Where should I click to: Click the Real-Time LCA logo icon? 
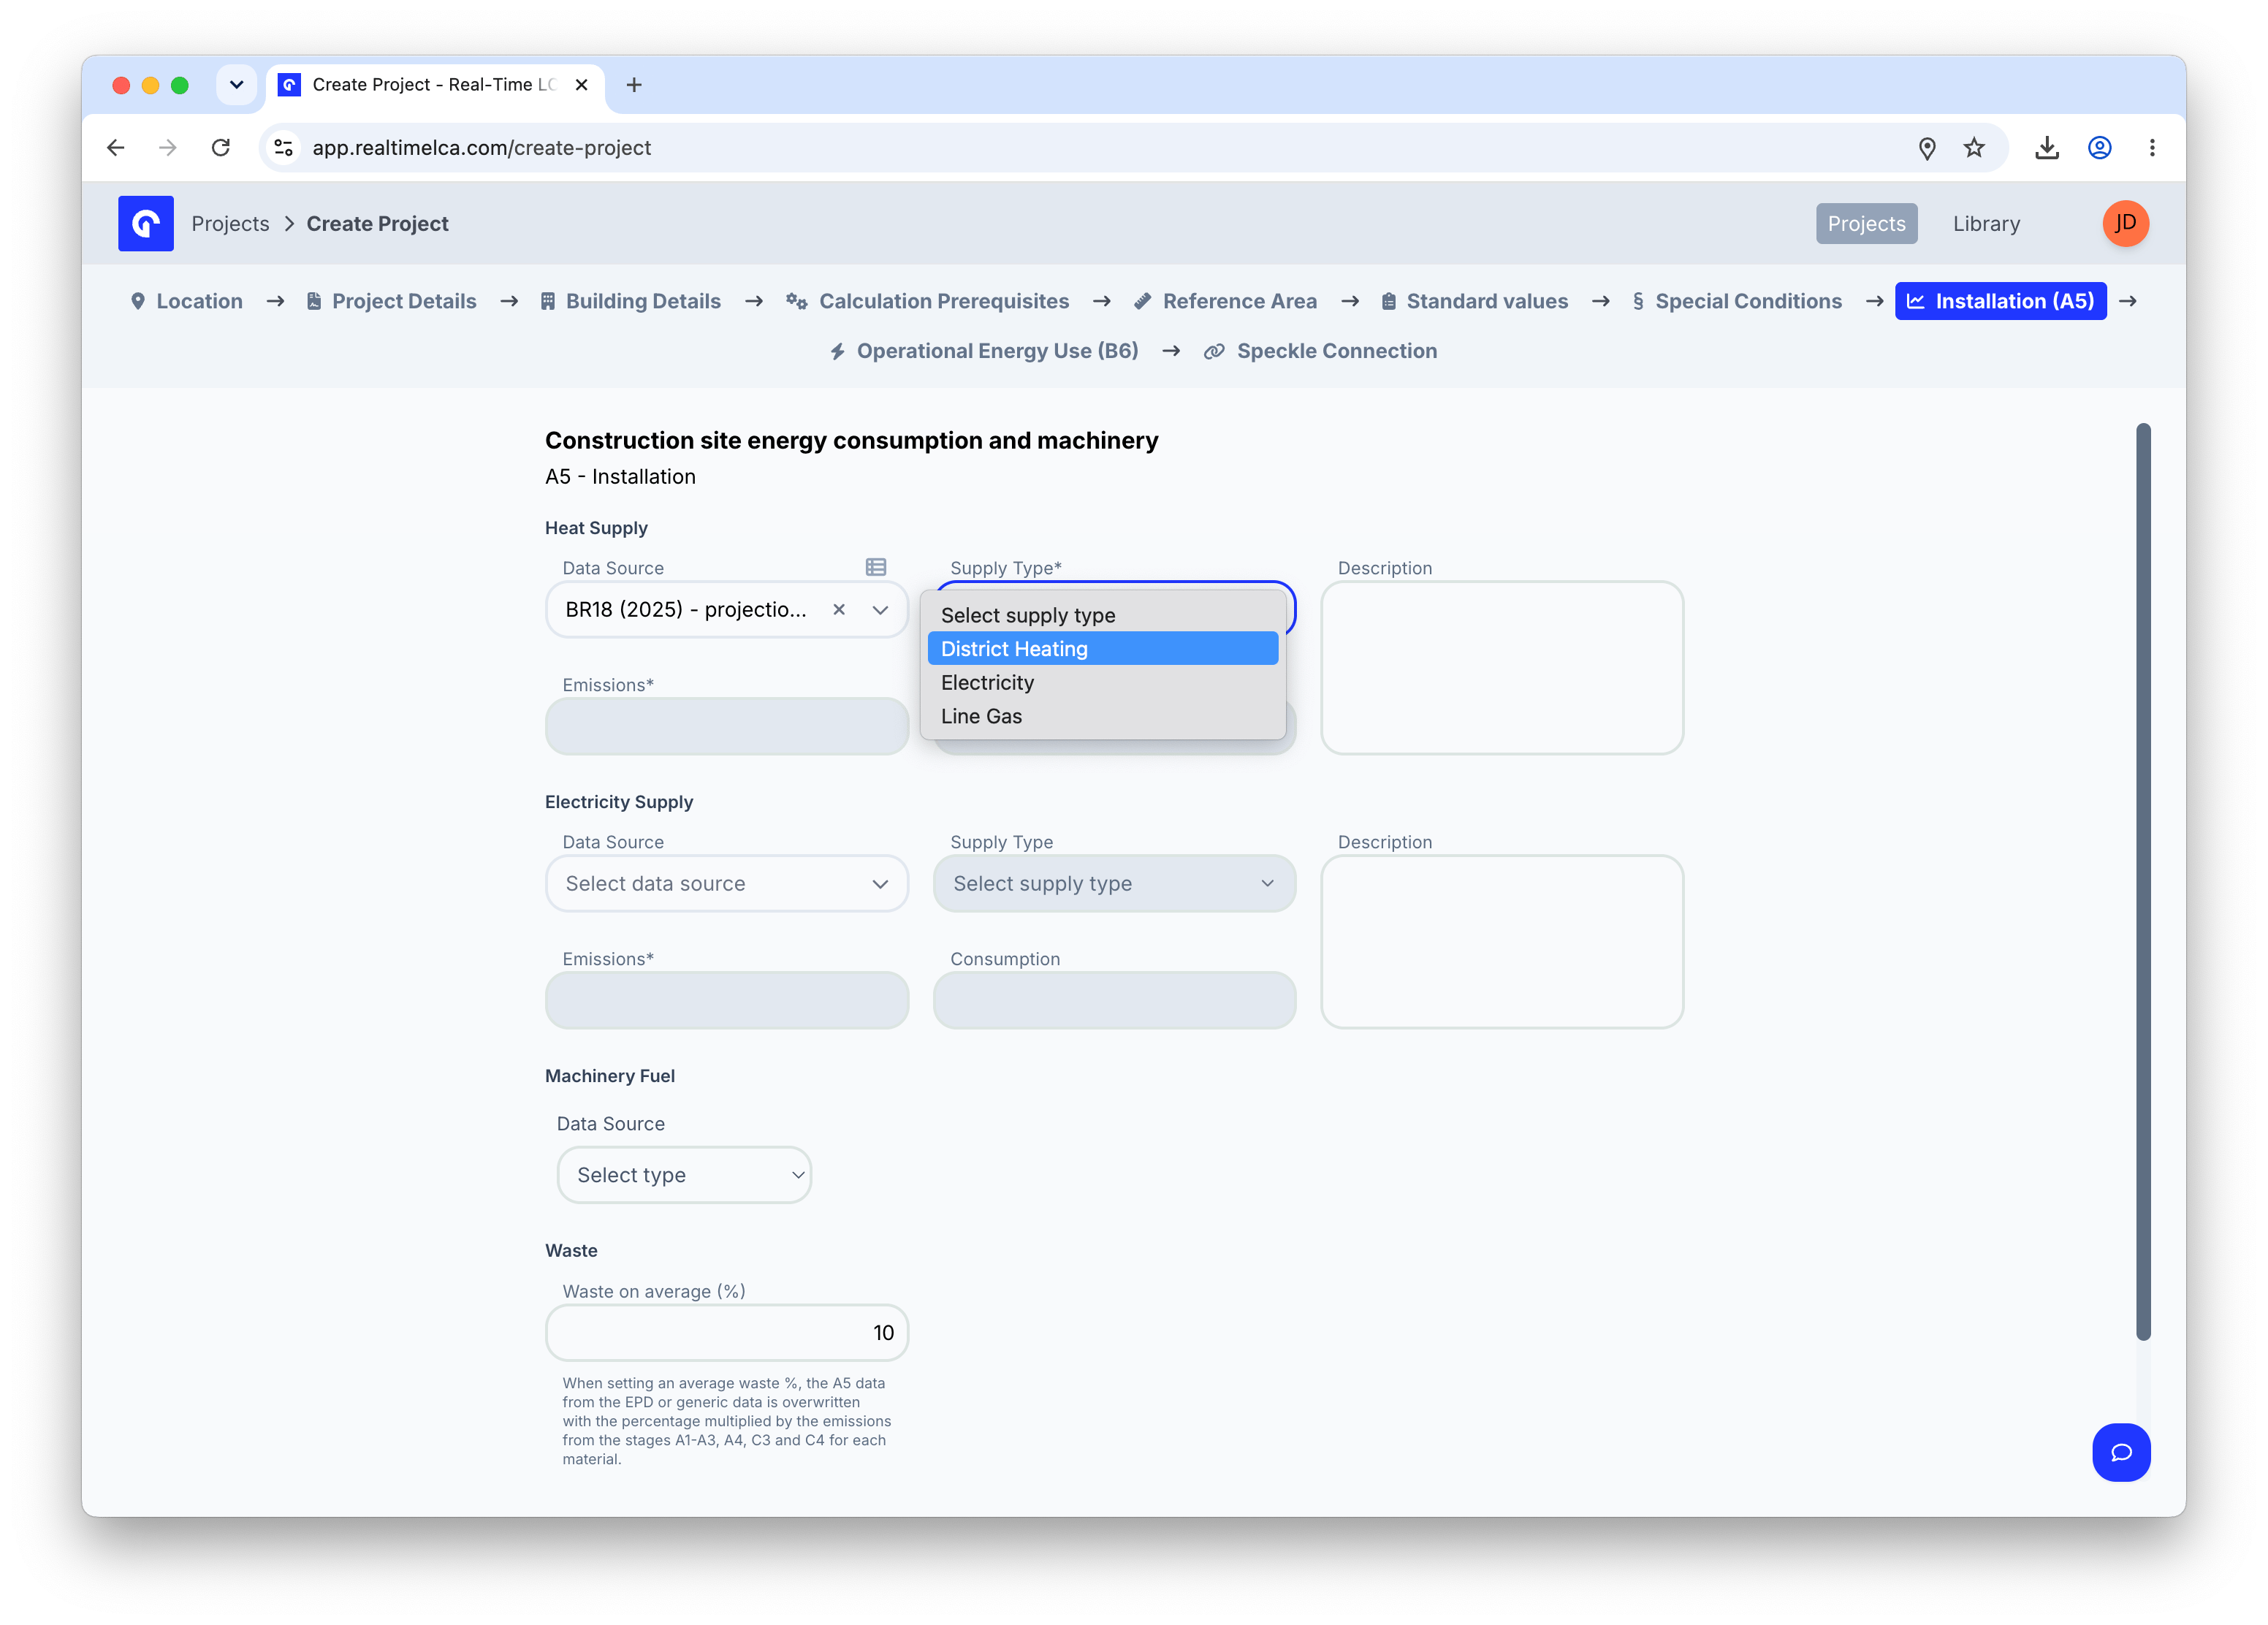146,223
